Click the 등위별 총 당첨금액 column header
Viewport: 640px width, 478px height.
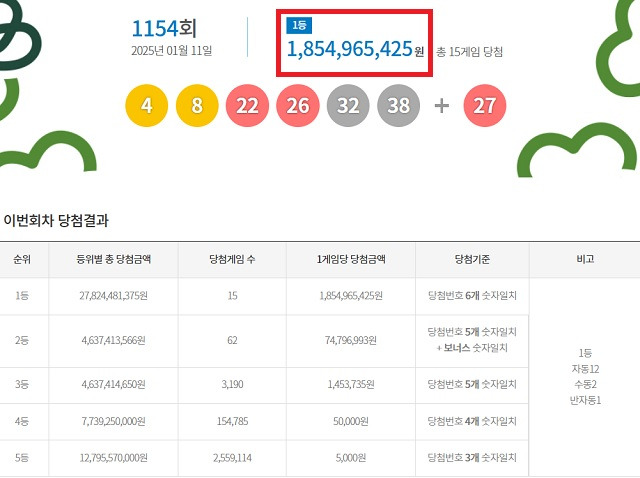pyautogui.click(x=113, y=259)
